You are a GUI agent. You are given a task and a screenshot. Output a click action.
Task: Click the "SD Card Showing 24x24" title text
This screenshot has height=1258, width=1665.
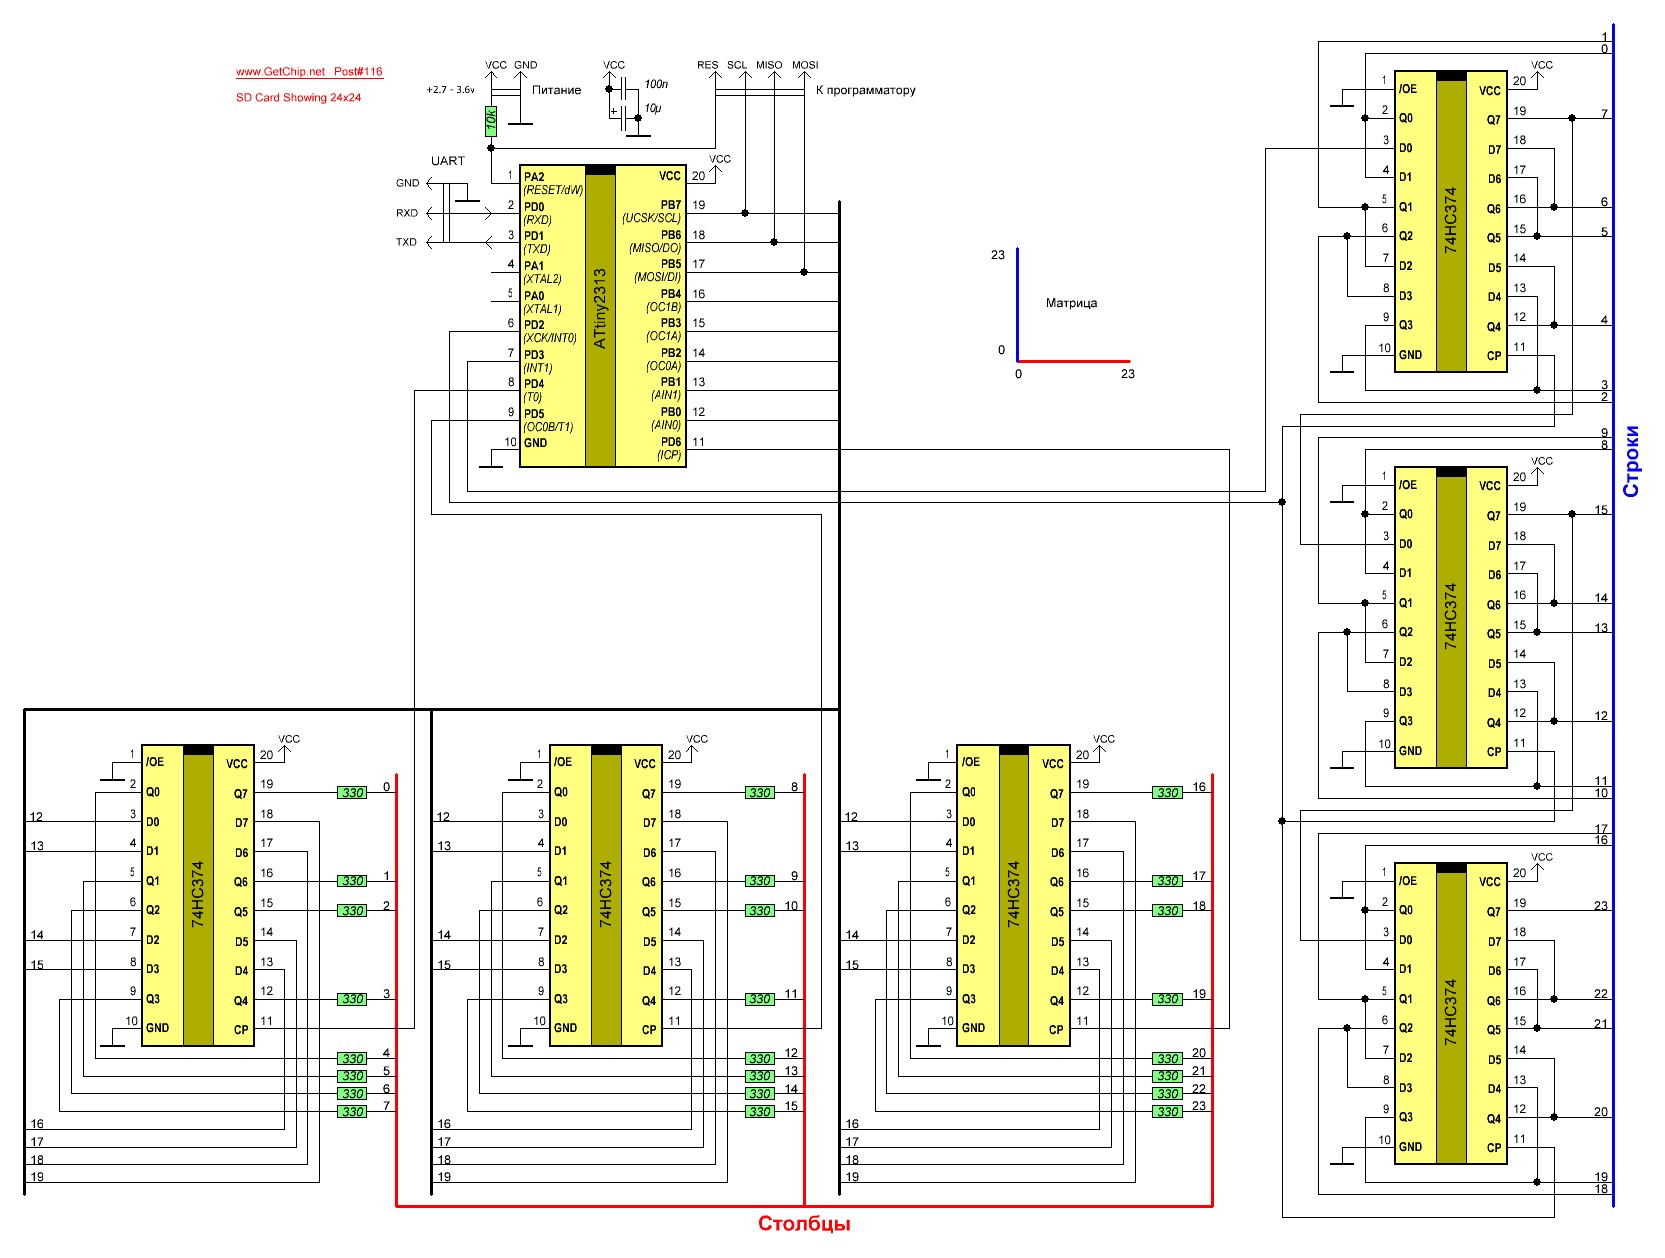(x=298, y=98)
